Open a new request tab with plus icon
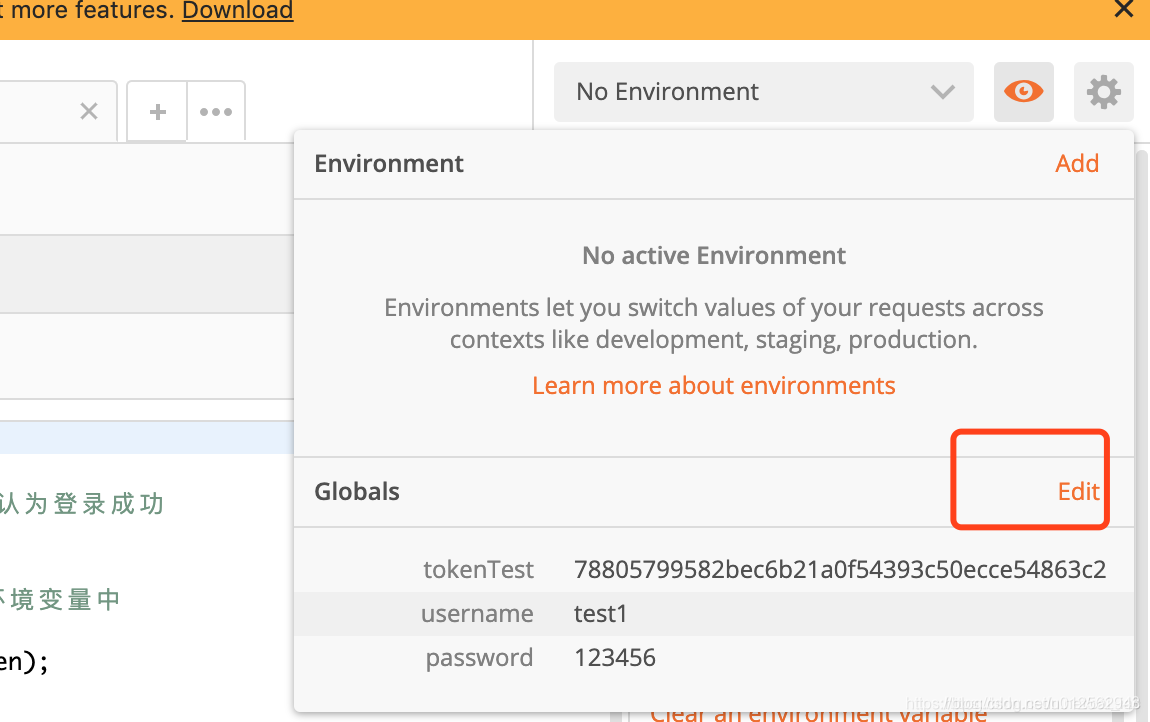The width and height of the screenshot is (1150, 722). [157, 112]
